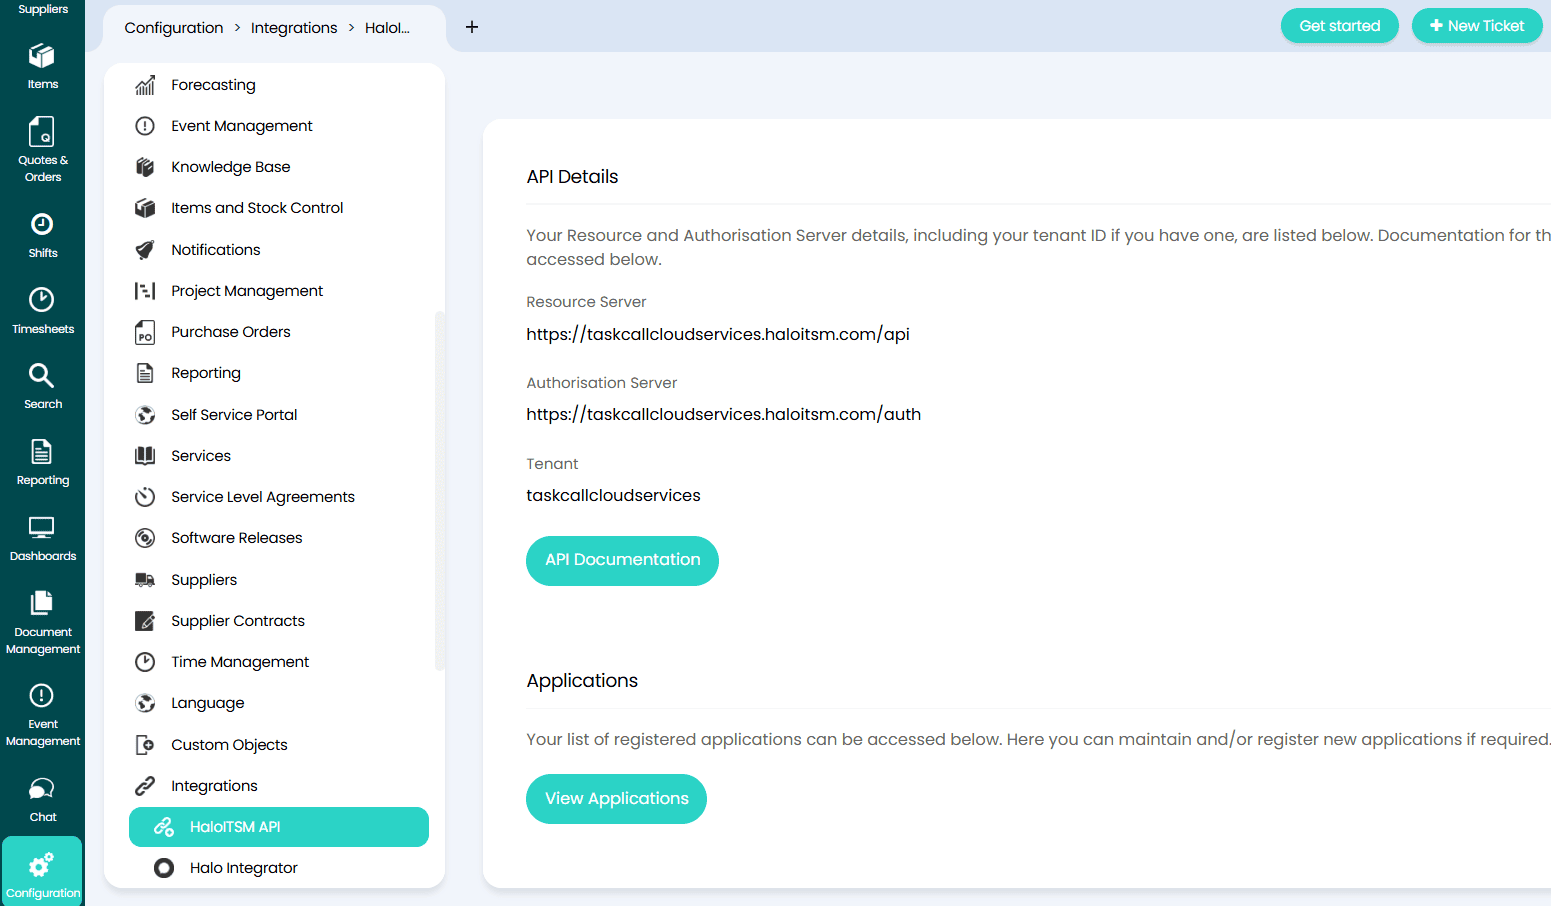Open Dashboards from the left sidebar
Viewport: 1551px width, 906px height.
(x=42, y=538)
